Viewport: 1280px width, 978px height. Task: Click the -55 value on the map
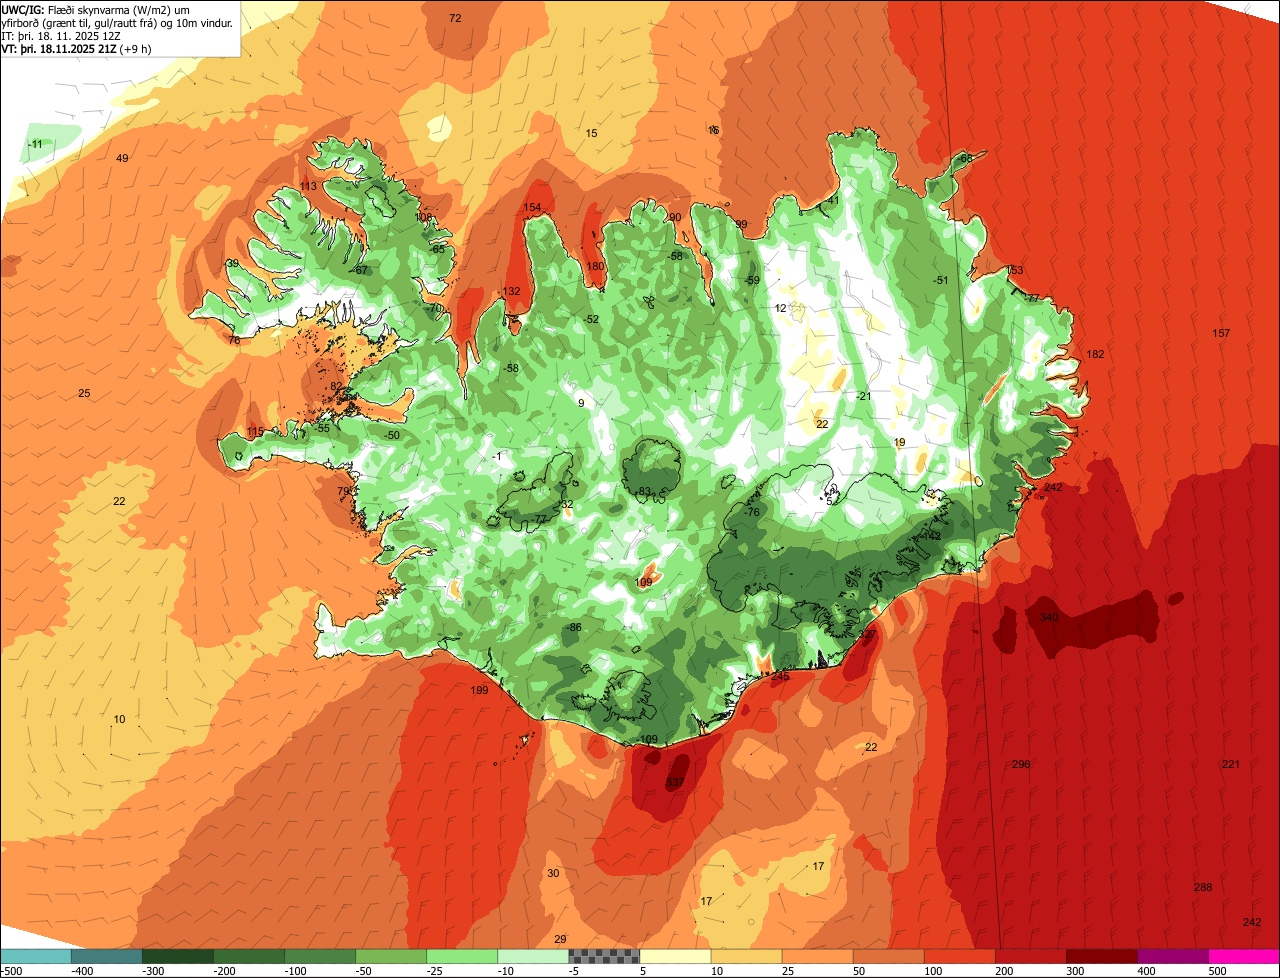[322, 429]
